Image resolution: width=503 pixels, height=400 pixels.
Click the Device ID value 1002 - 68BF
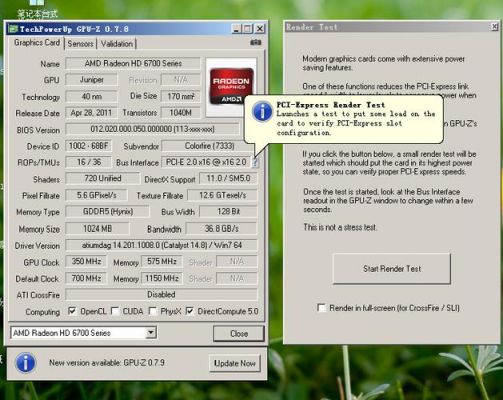89,146
